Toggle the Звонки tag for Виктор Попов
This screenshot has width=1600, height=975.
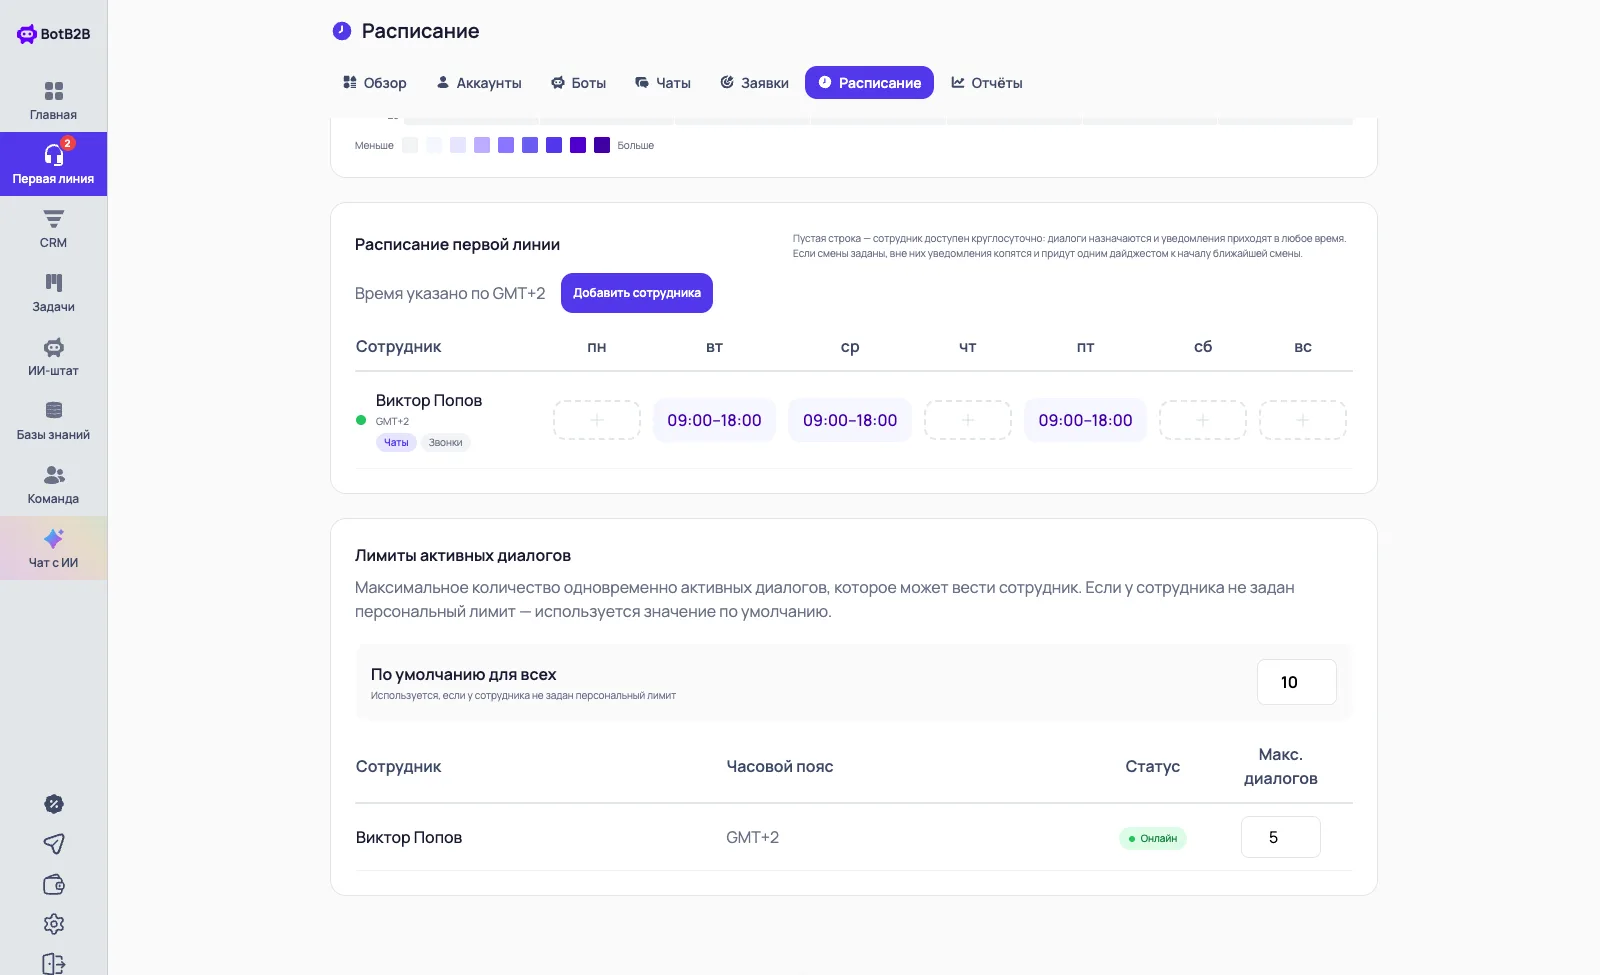pos(445,443)
